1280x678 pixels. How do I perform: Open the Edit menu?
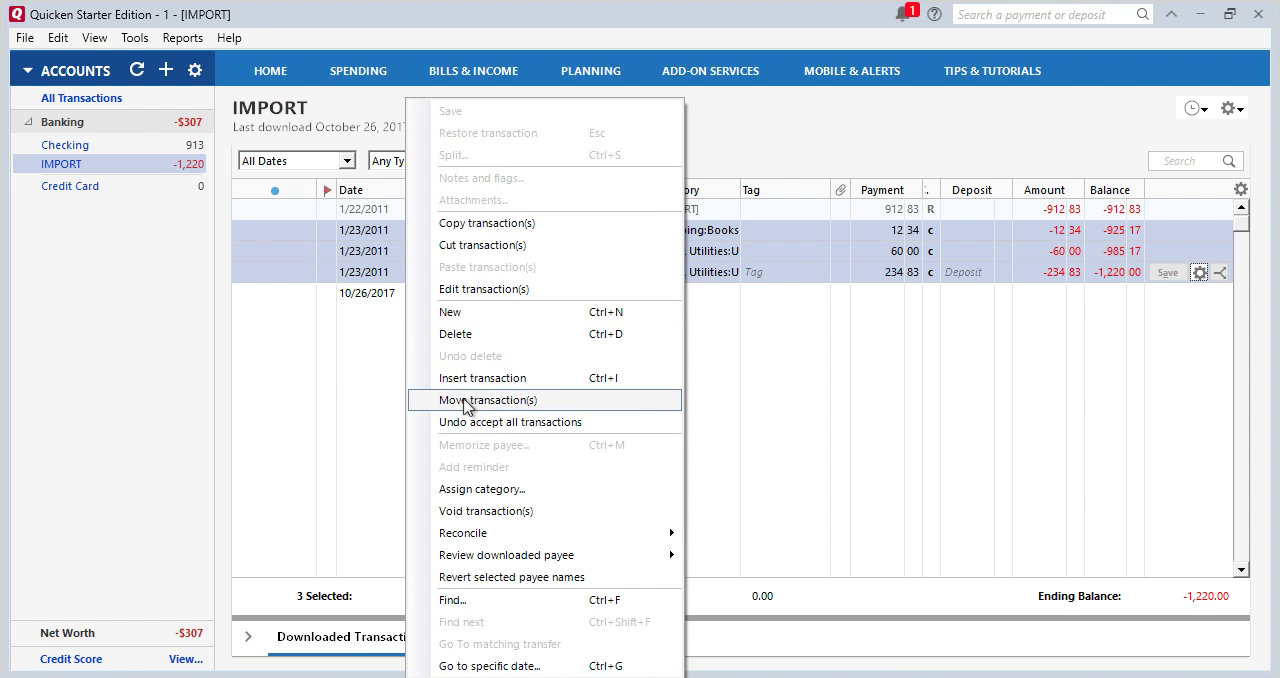tap(58, 38)
